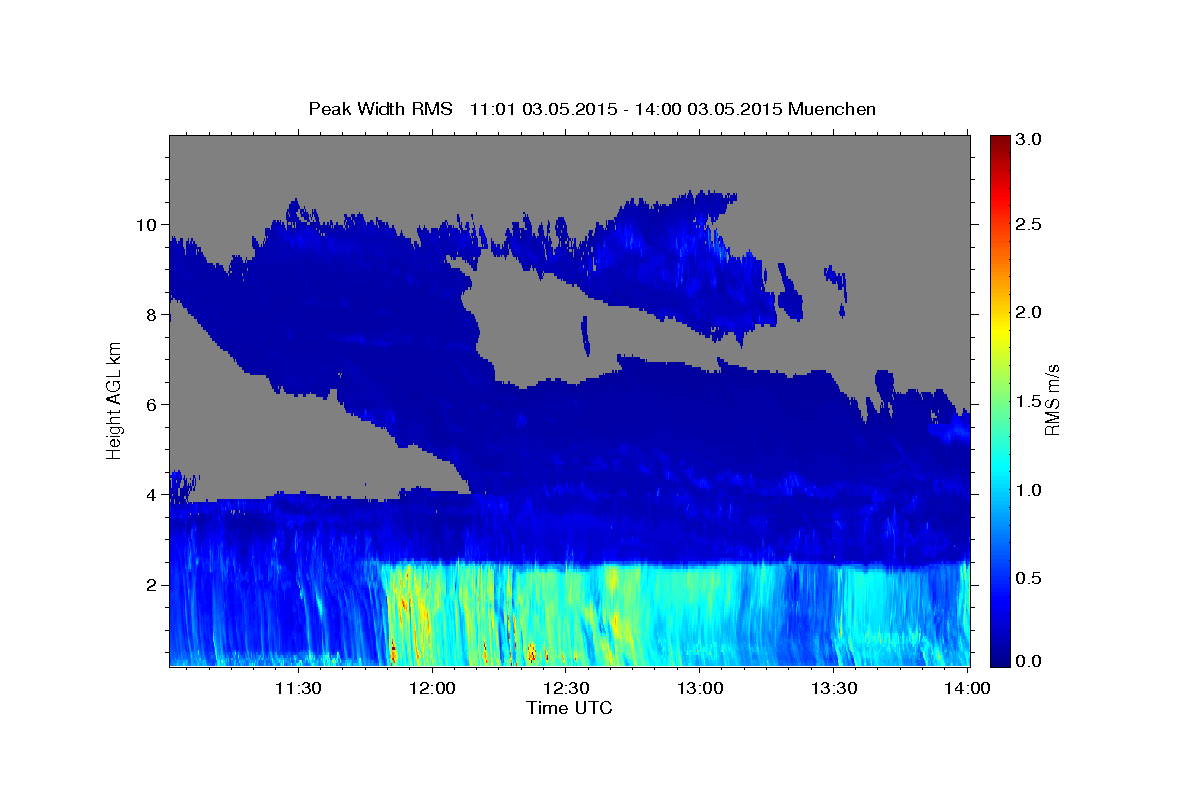This screenshot has height=800, width=1200.
Task: Click the dark red top of colorbar
Action: pyautogui.click(x=999, y=145)
